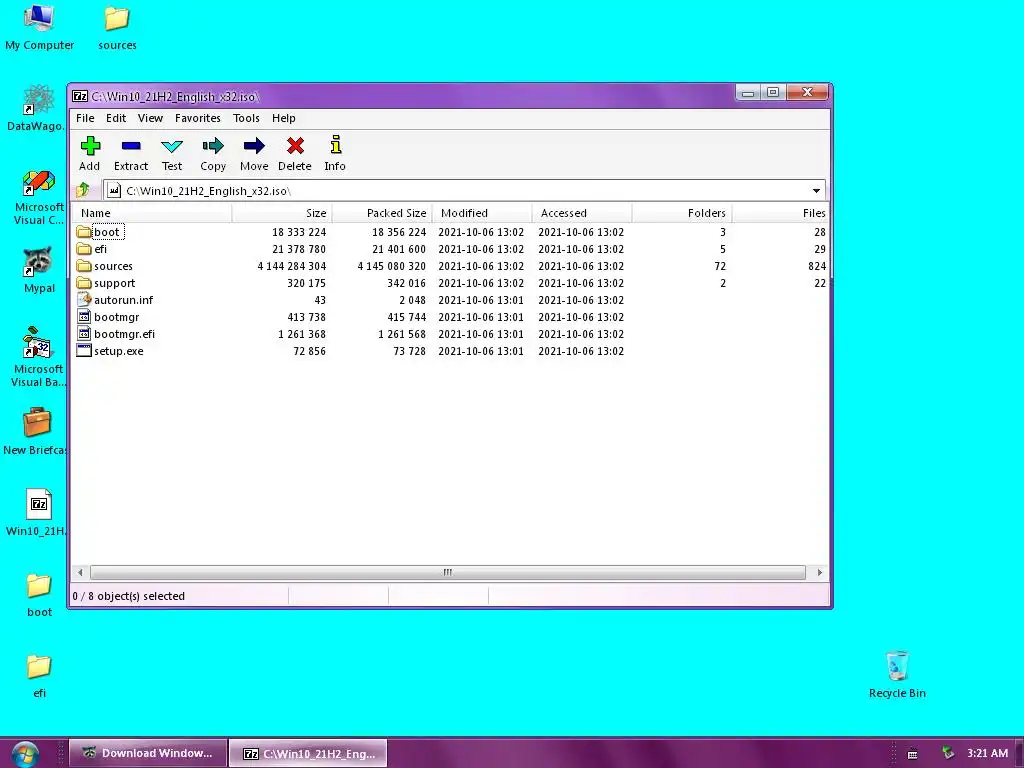Open the View menu
Viewport: 1024px width, 768px height.
(x=150, y=118)
